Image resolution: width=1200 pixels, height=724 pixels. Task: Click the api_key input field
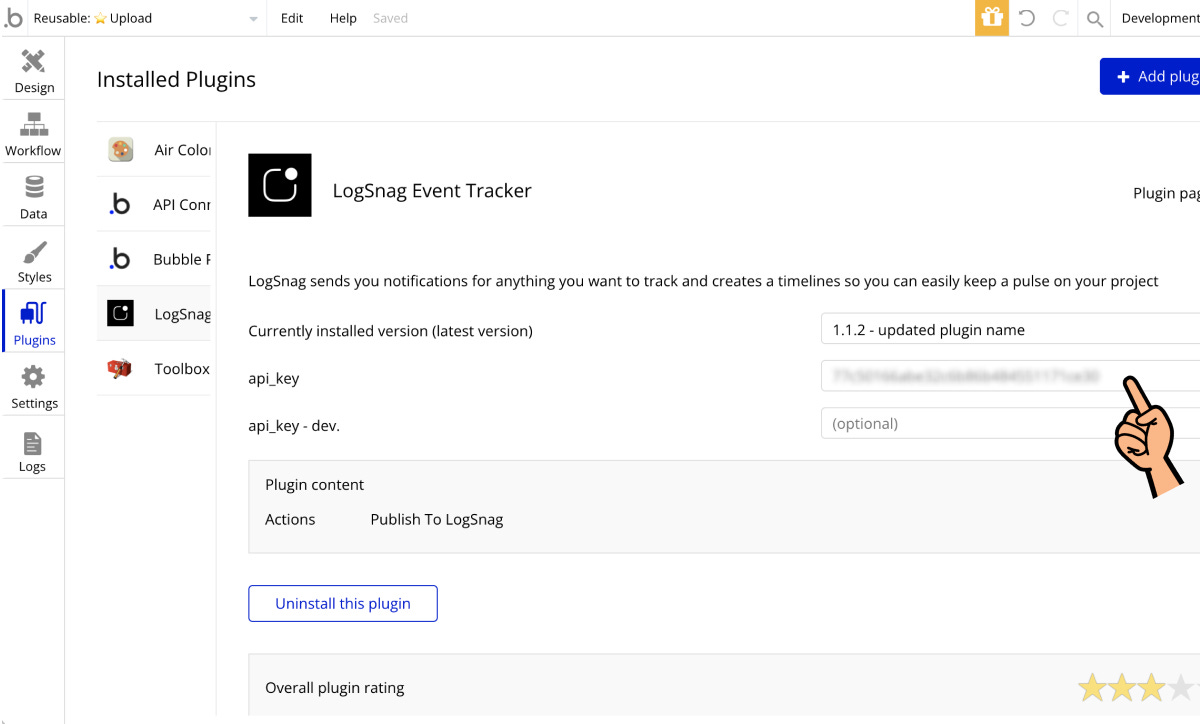pos(1010,376)
